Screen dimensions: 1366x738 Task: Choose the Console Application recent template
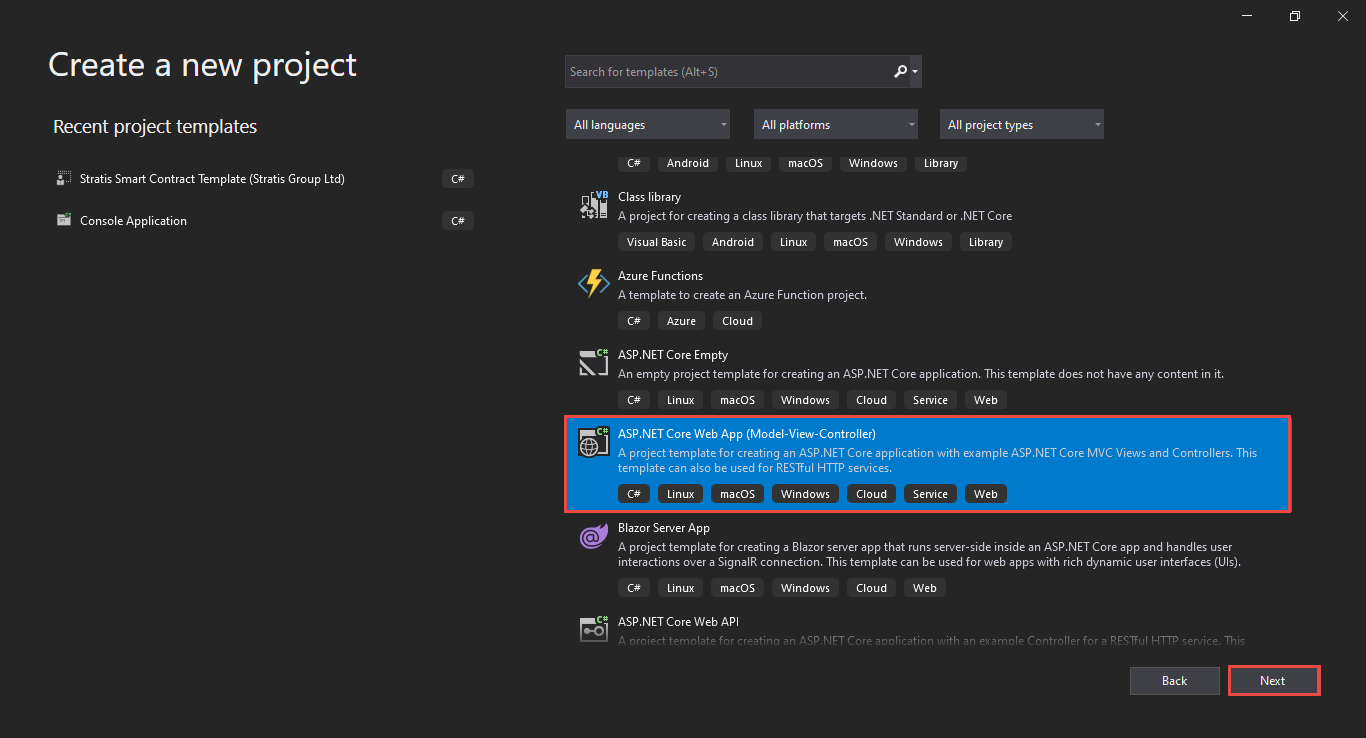(134, 221)
